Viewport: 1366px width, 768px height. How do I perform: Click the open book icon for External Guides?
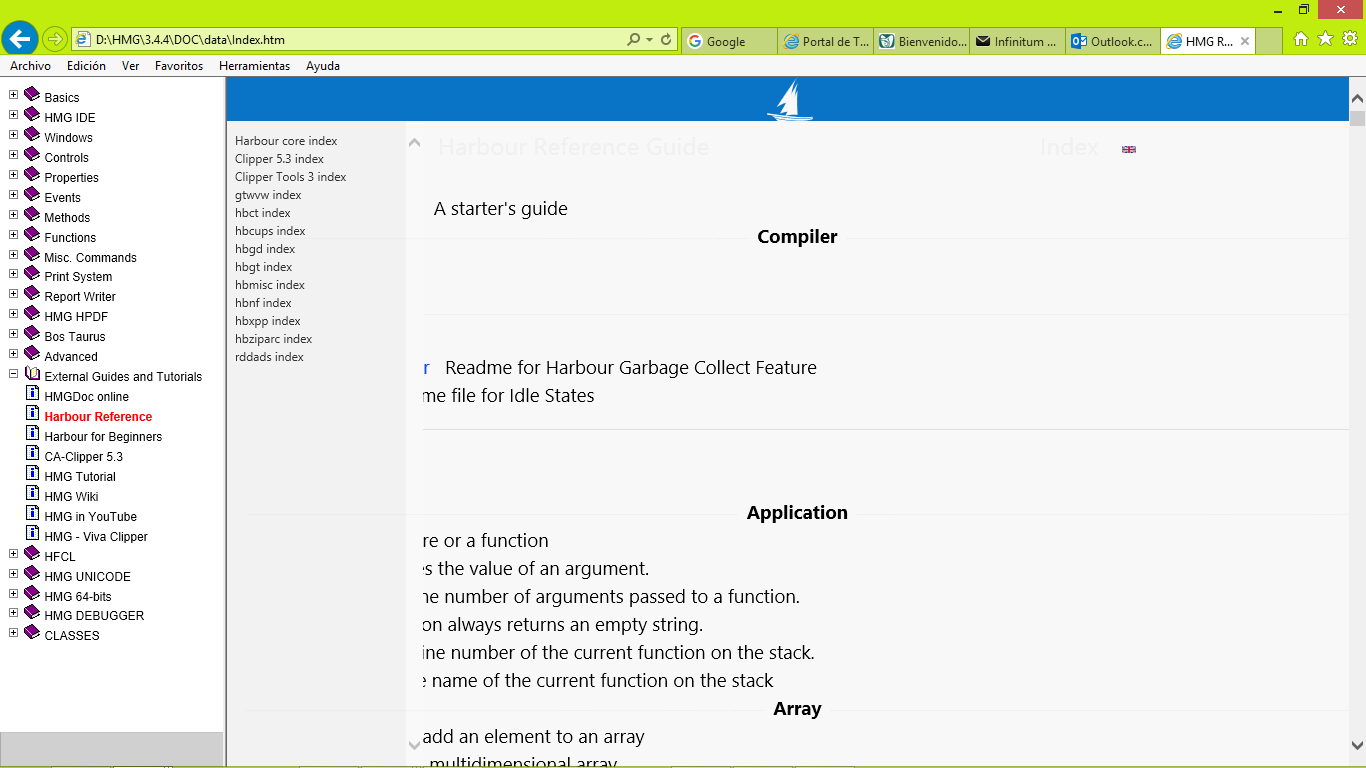click(32, 374)
